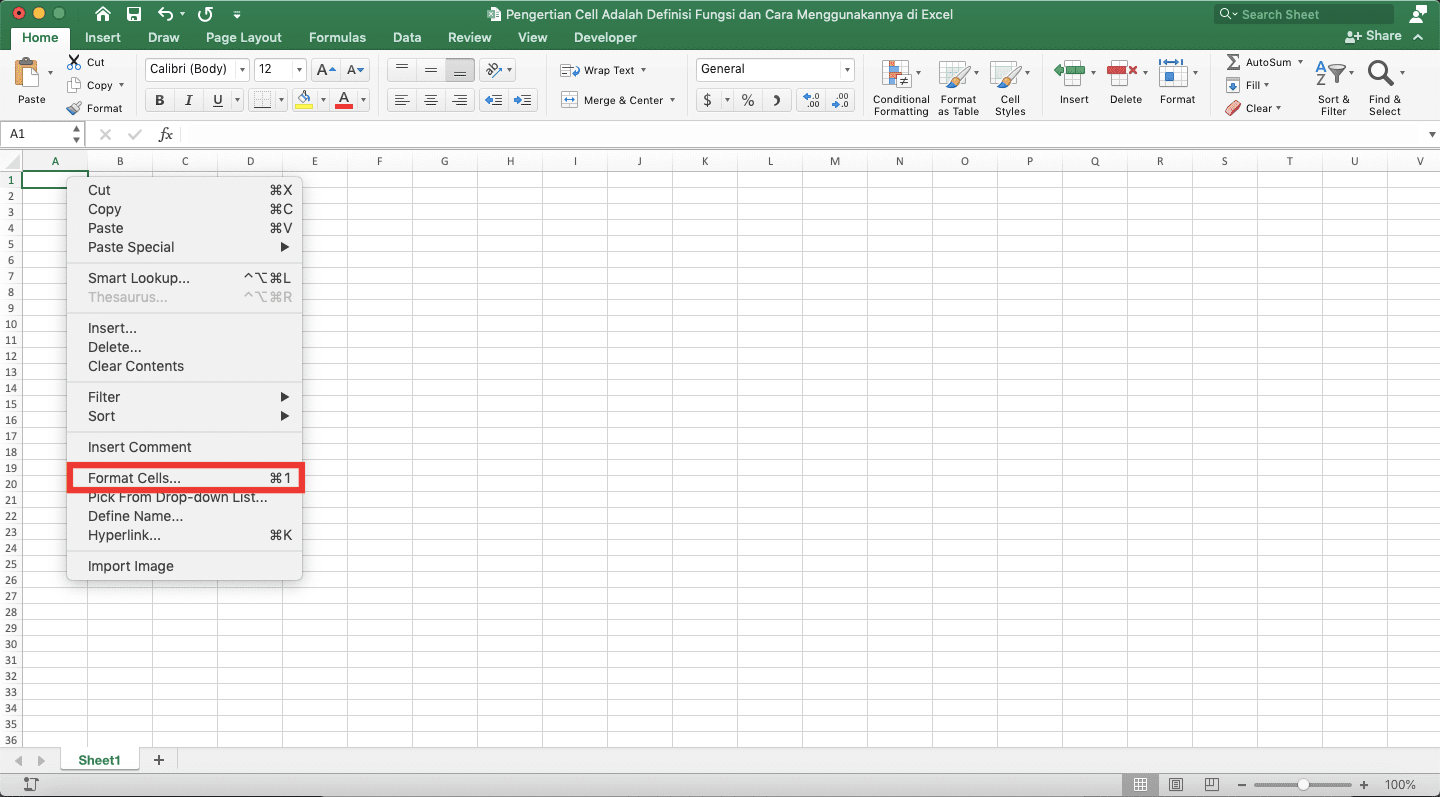Expand the Wrap Text dropdown arrow
The width and height of the screenshot is (1440, 797).
643,70
